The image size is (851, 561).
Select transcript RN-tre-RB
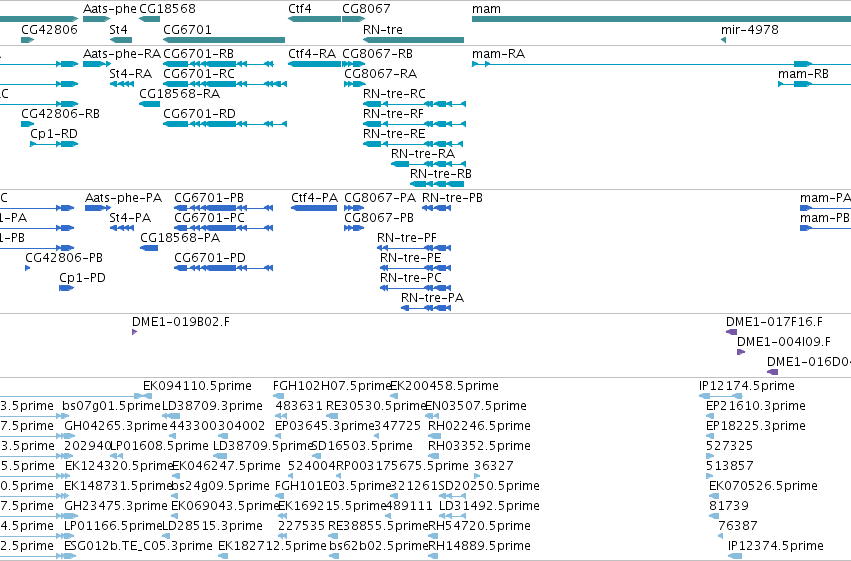pyautogui.click(x=437, y=184)
